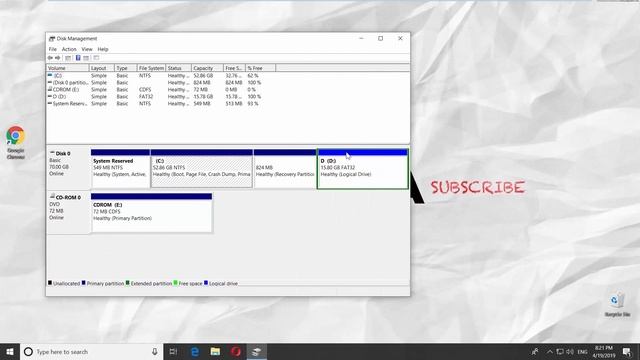
Task: Sort by the Type column header
Action: 125,68
